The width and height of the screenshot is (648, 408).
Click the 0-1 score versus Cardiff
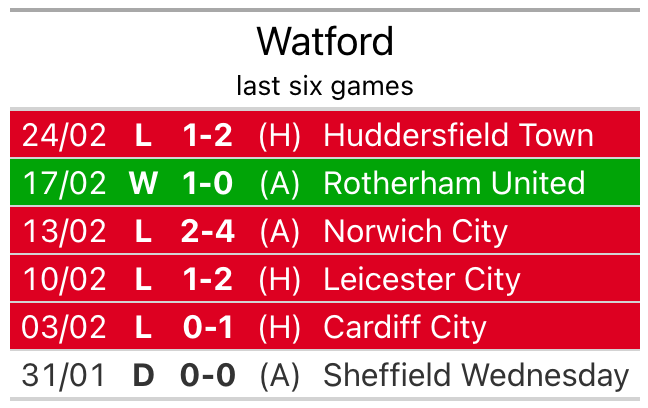(x=208, y=327)
